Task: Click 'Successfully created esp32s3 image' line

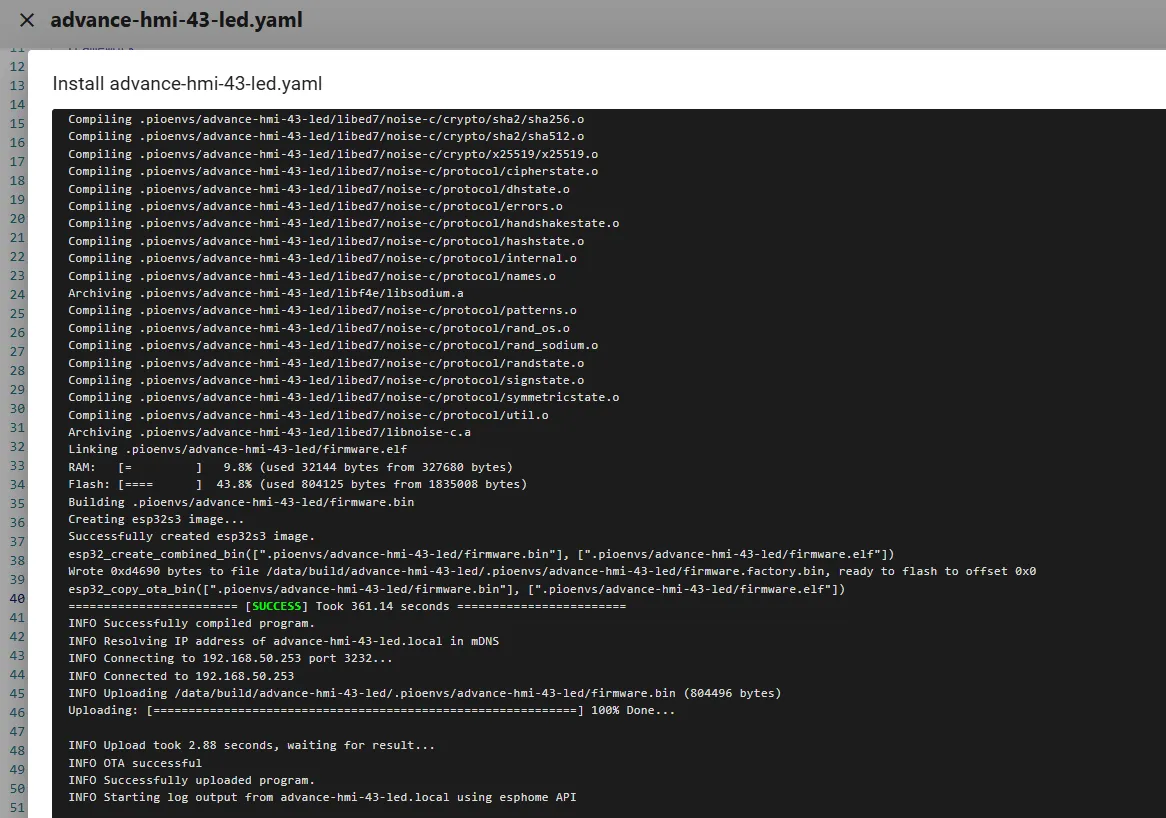Action: click(x=191, y=536)
